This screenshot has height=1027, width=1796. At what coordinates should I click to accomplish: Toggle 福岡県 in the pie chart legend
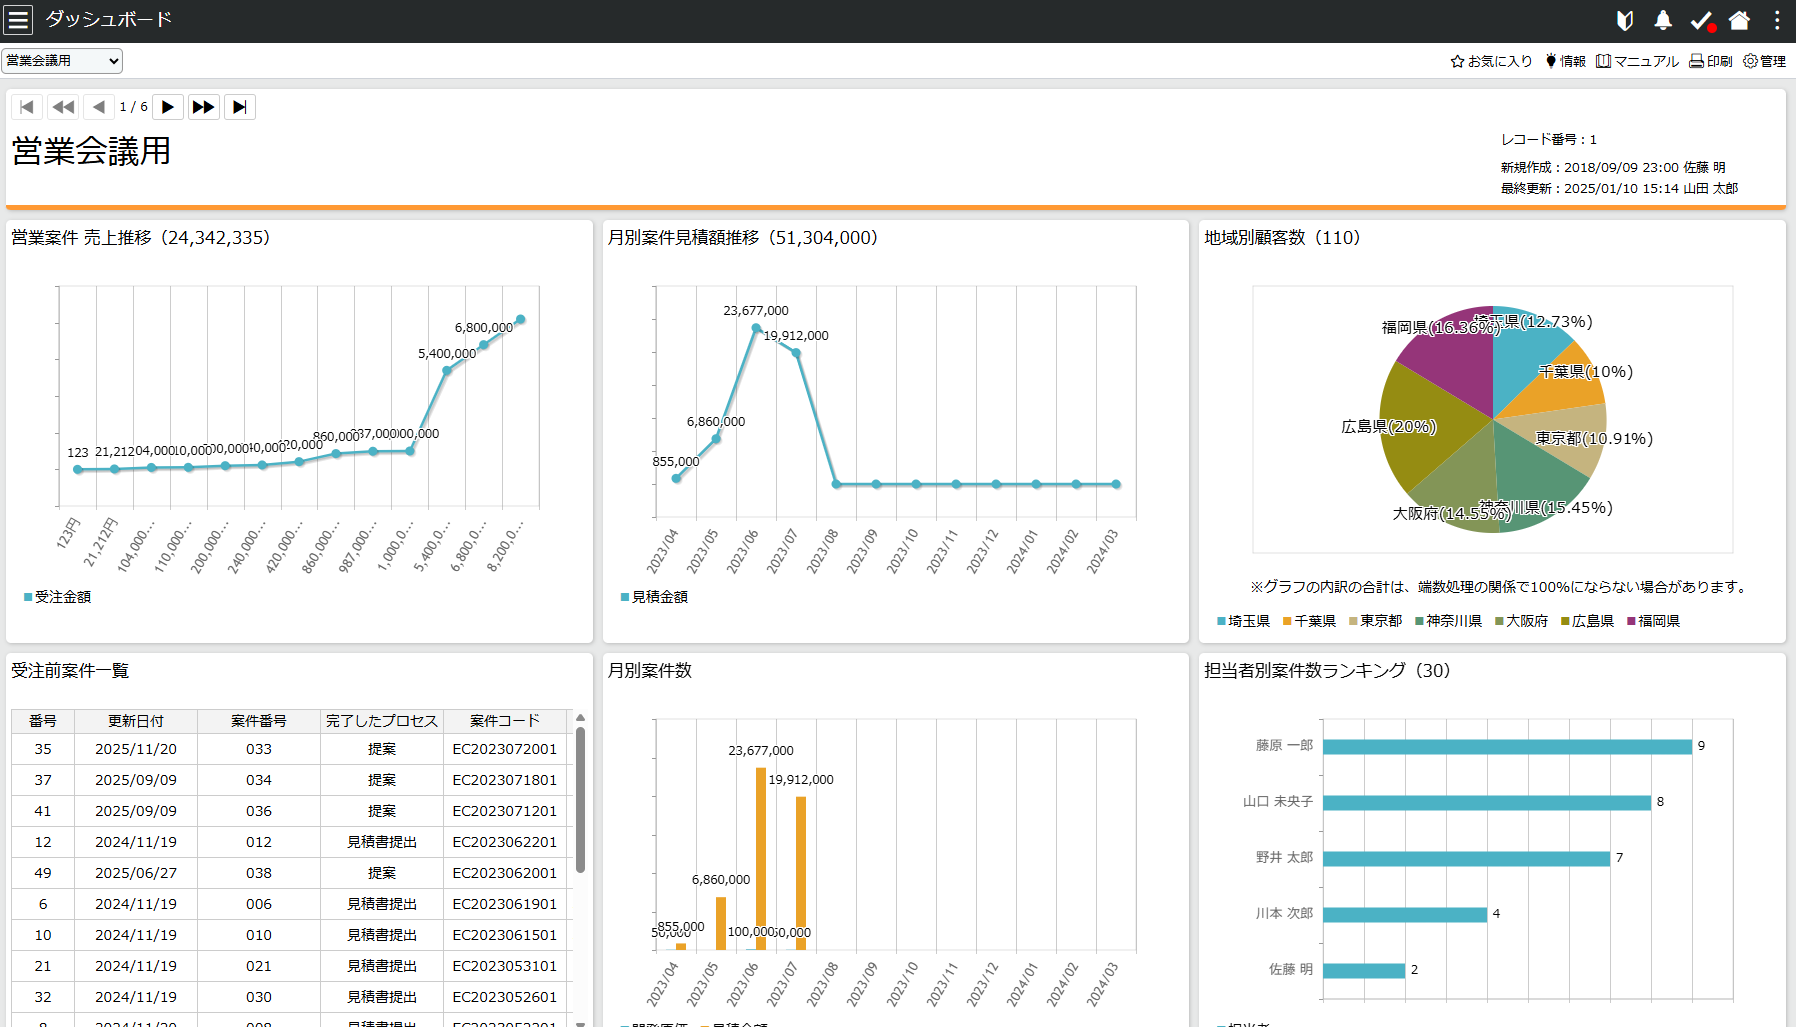[1654, 620]
